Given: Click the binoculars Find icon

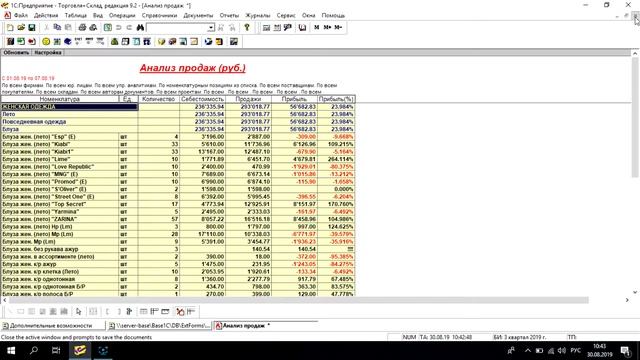Looking at the screenshot, I should click(x=140, y=27).
